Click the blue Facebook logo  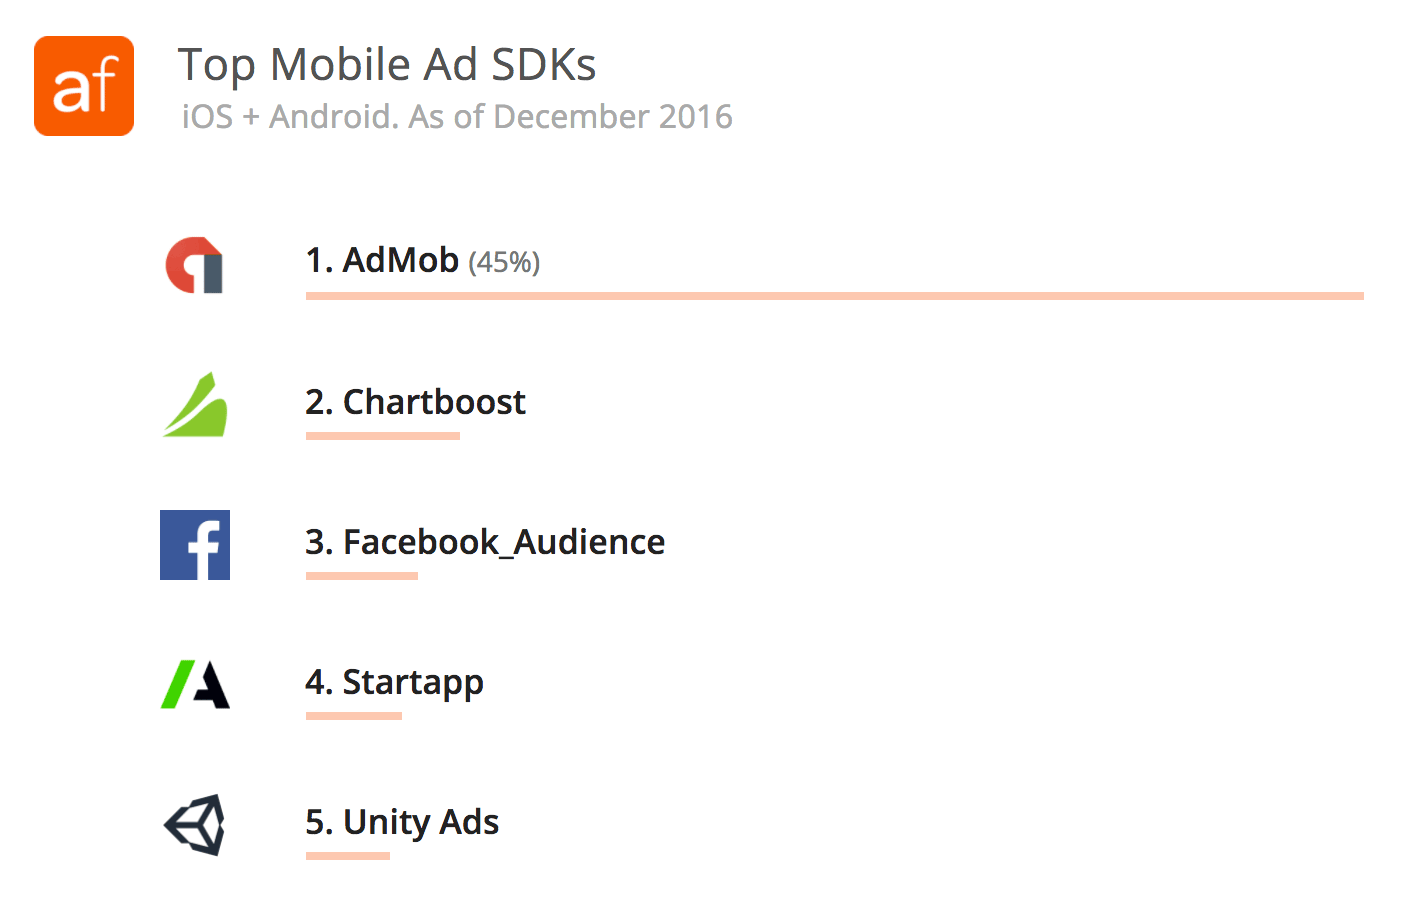click(x=195, y=545)
